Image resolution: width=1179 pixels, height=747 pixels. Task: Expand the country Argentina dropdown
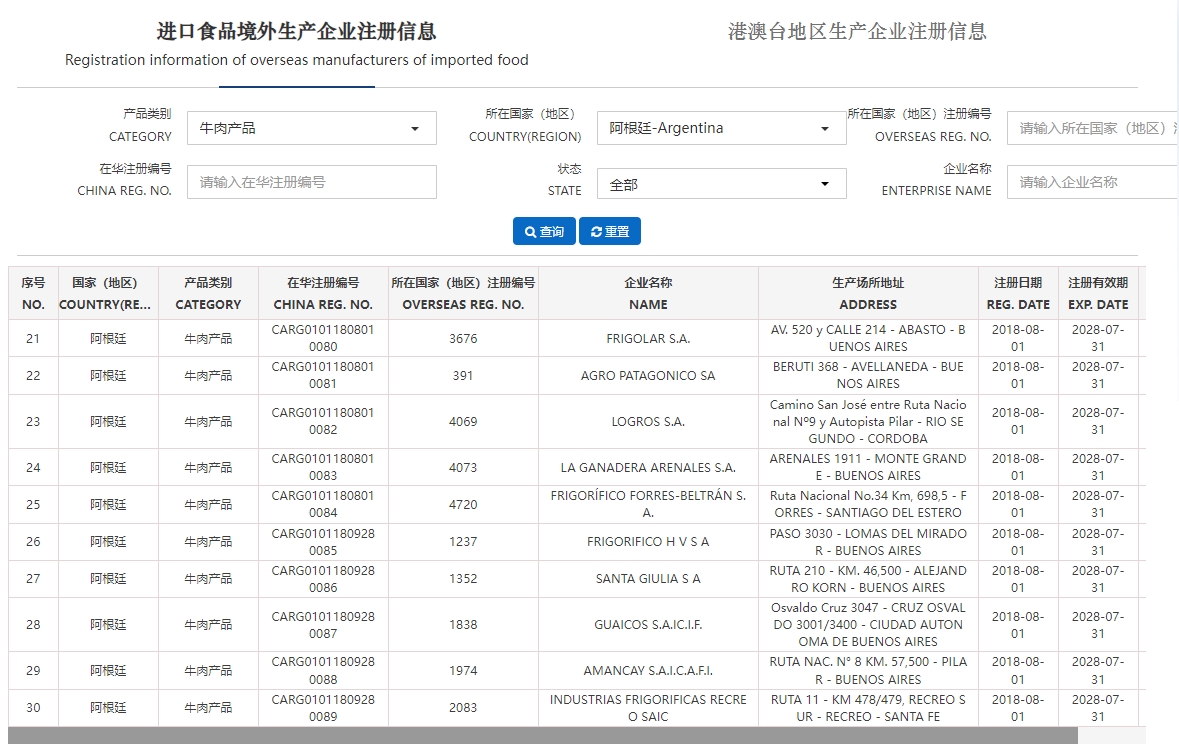click(x=721, y=128)
